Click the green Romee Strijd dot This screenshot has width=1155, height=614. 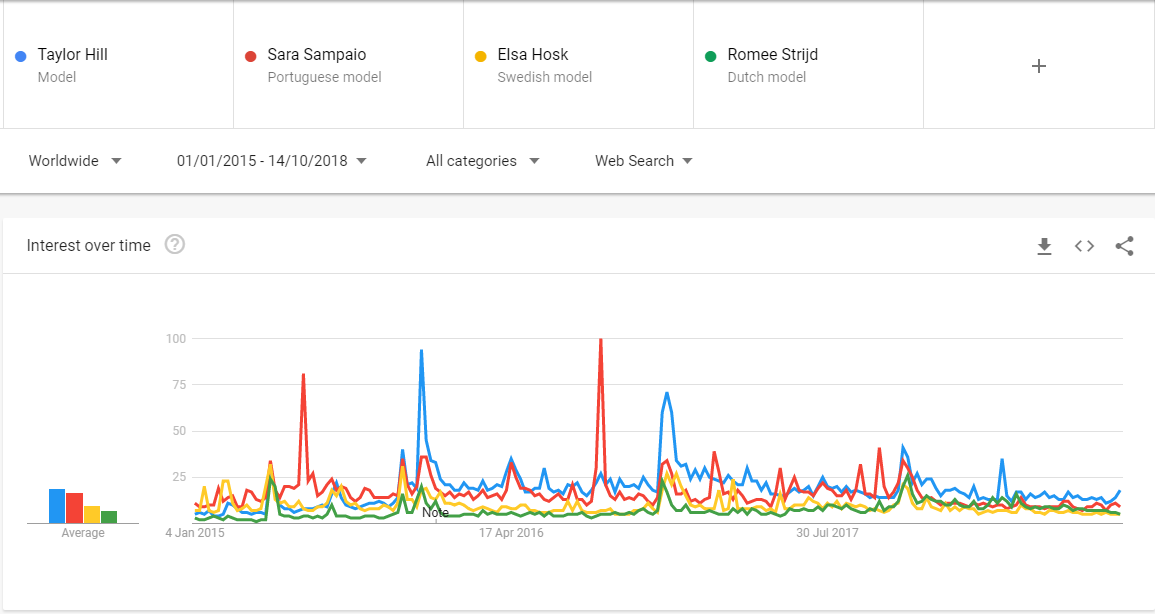pyautogui.click(x=711, y=56)
